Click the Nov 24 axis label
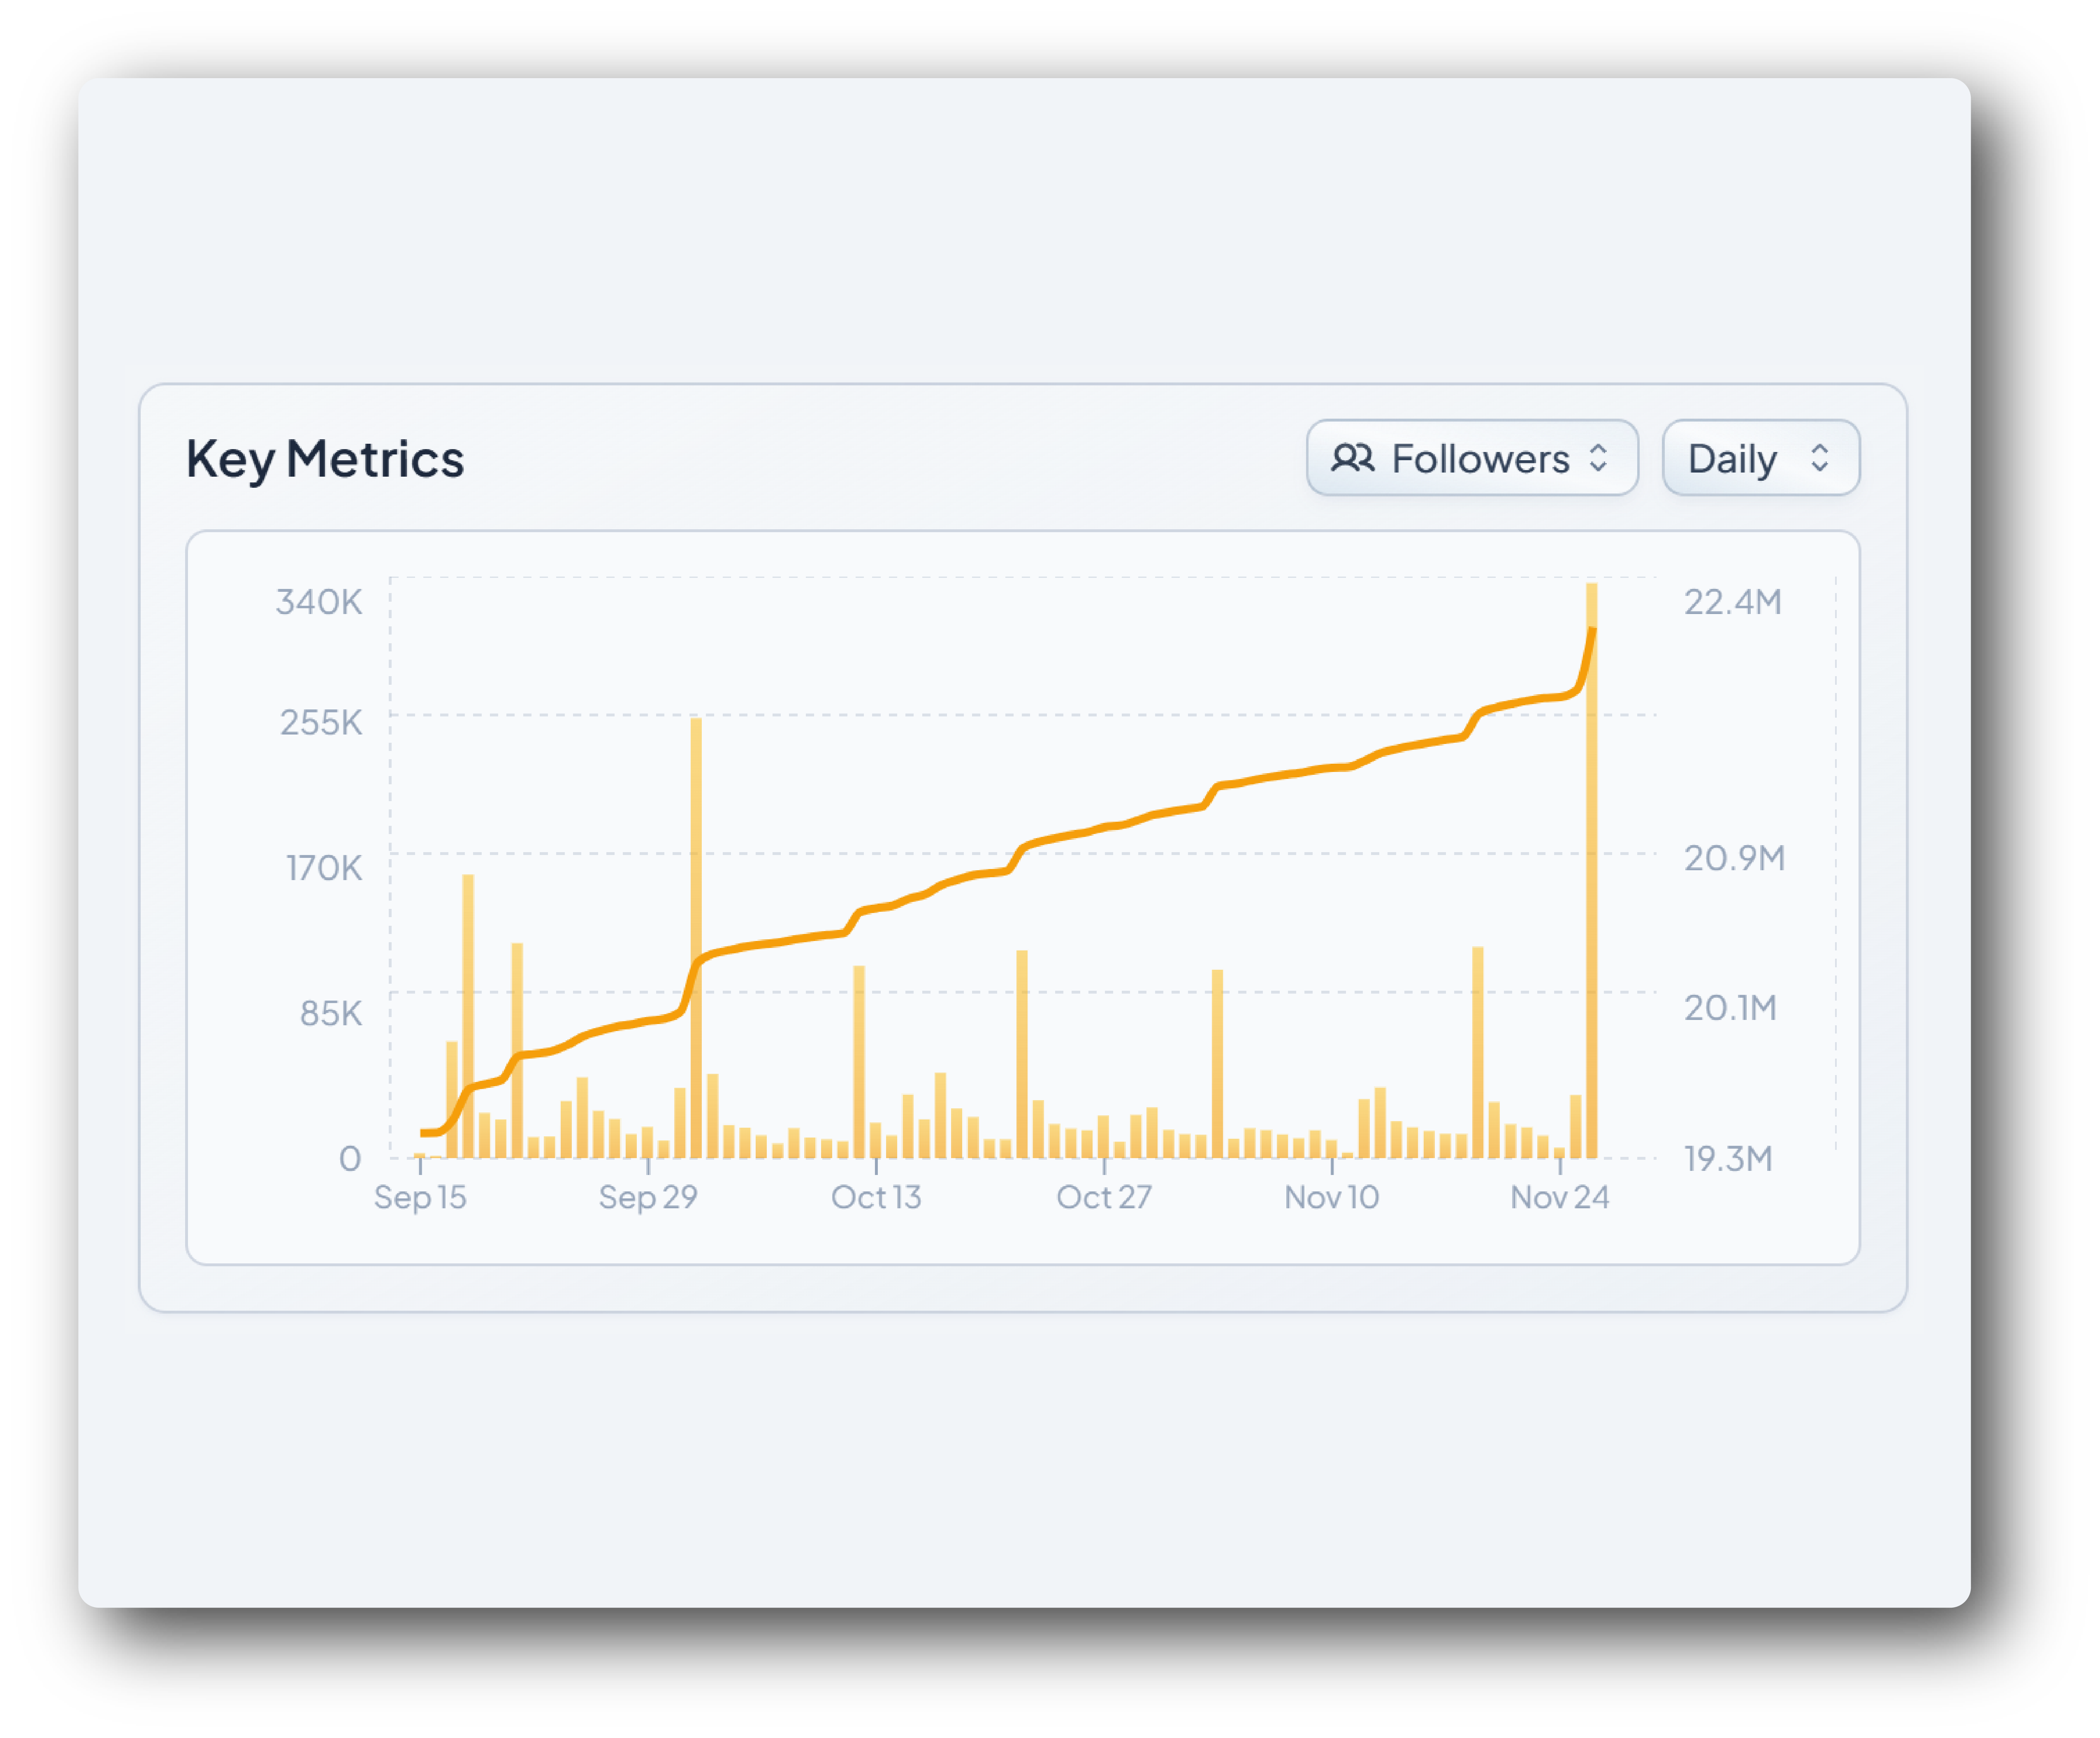Screen dimensions: 2100x1738 click(x=1559, y=1197)
